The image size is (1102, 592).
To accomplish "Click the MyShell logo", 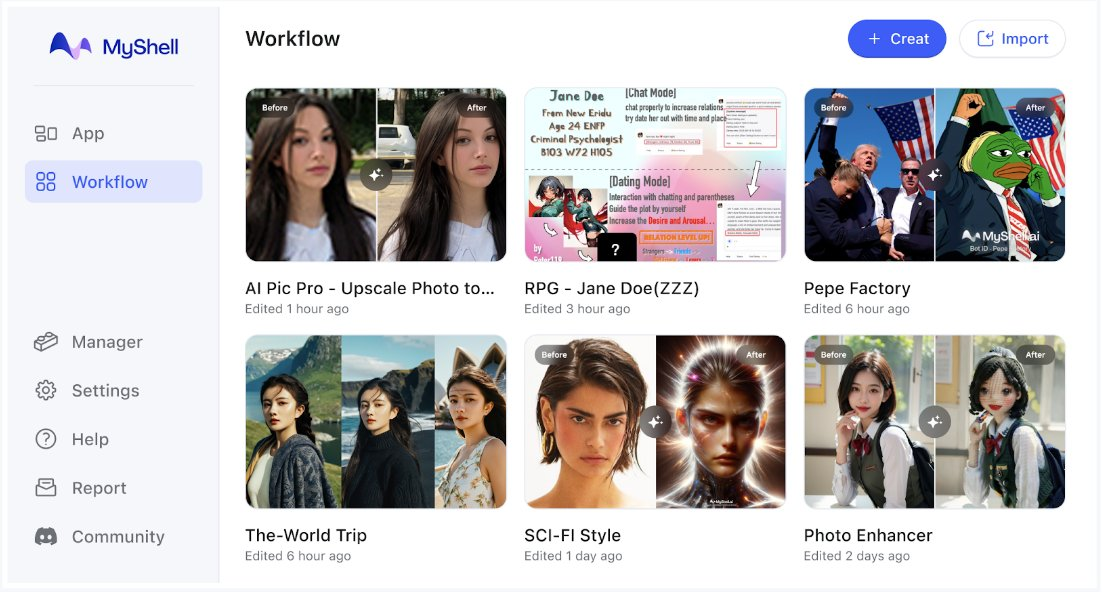I will click(x=114, y=46).
